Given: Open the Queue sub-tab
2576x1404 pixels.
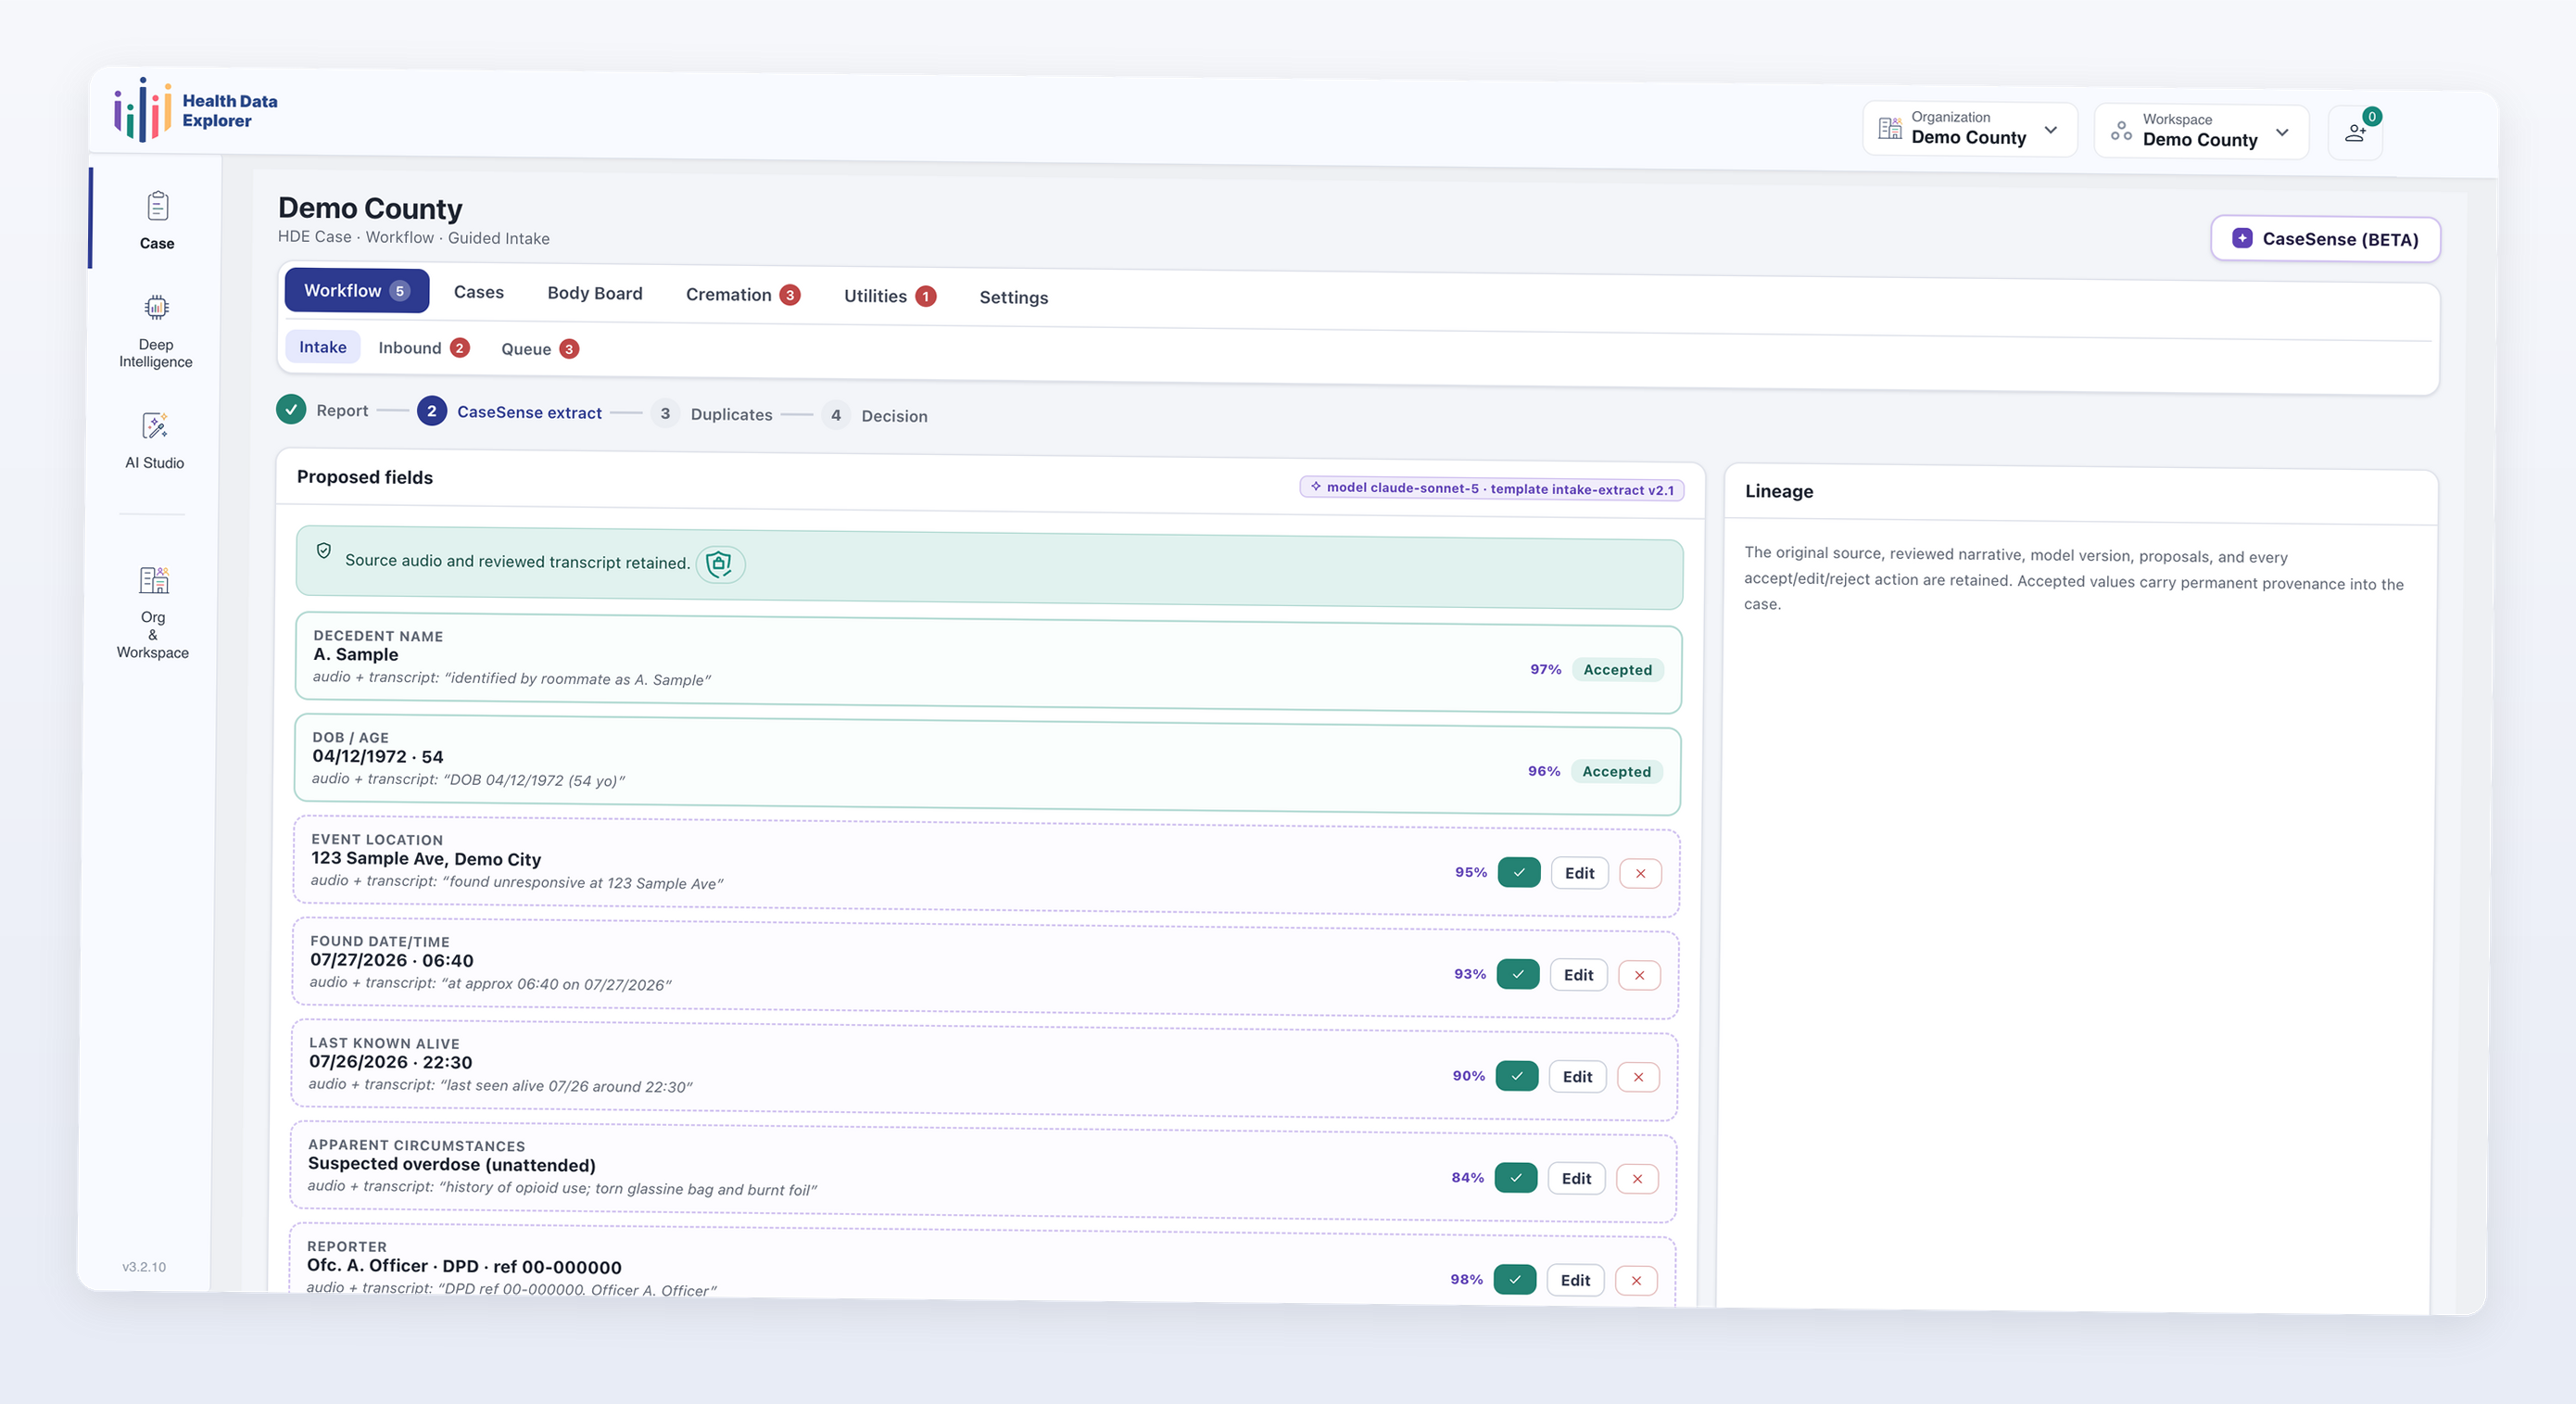Looking at the screenshot, I should point(539,349).
